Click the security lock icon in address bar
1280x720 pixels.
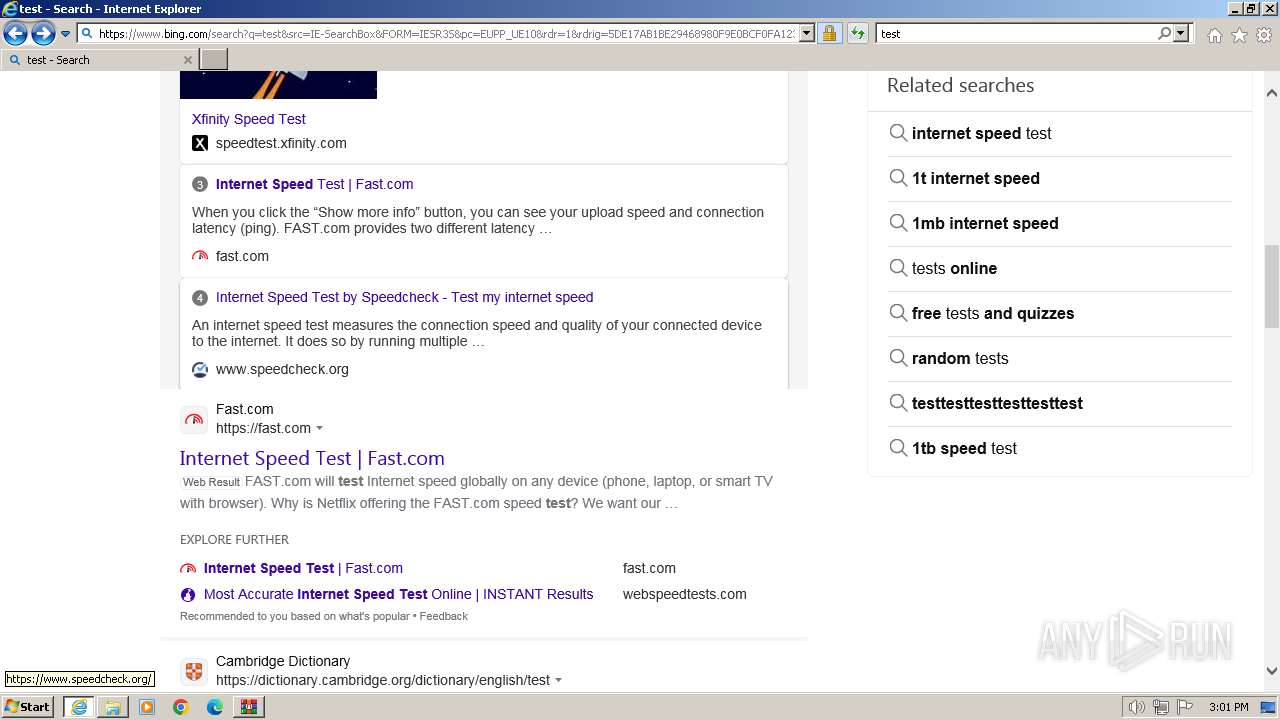829,33
